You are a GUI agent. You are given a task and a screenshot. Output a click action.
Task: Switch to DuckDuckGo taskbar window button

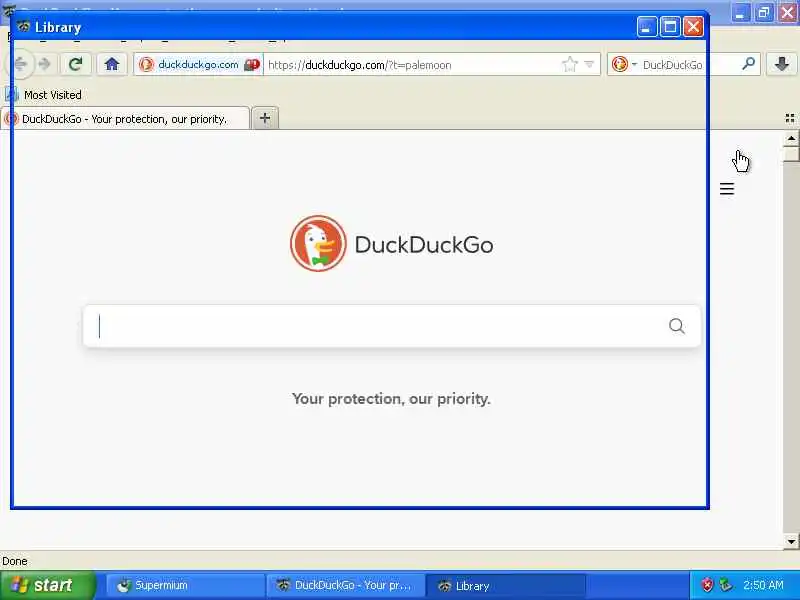(x=345, y=585)
